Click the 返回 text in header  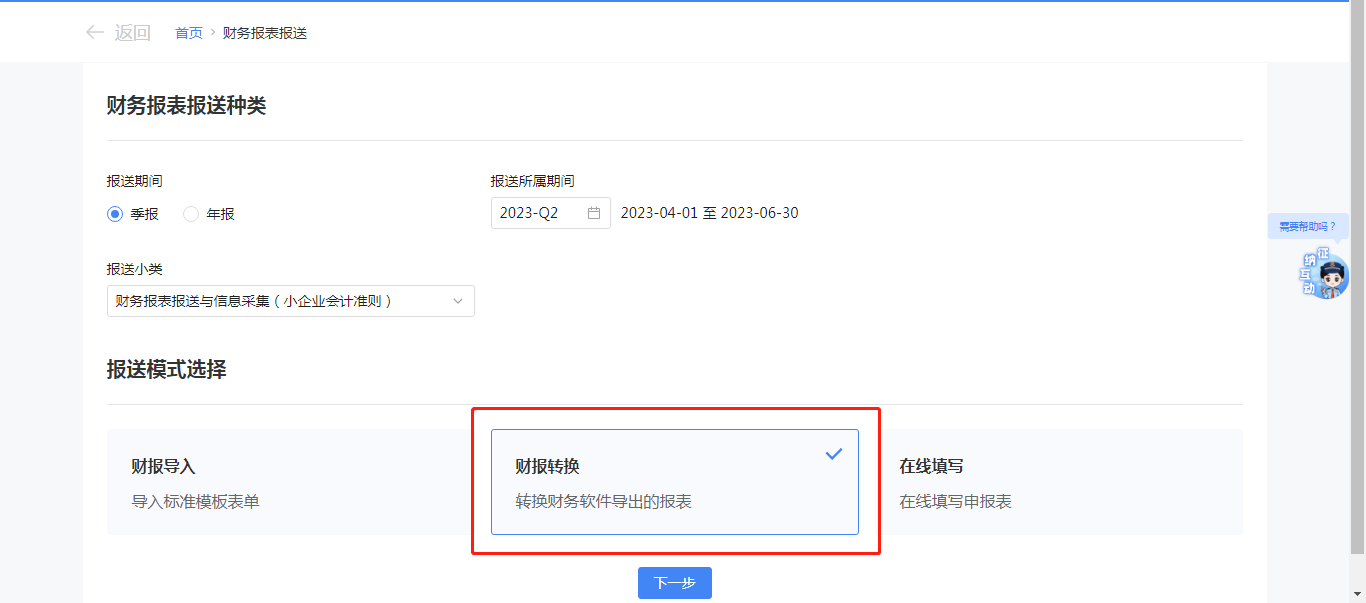[x=132, y=33]
